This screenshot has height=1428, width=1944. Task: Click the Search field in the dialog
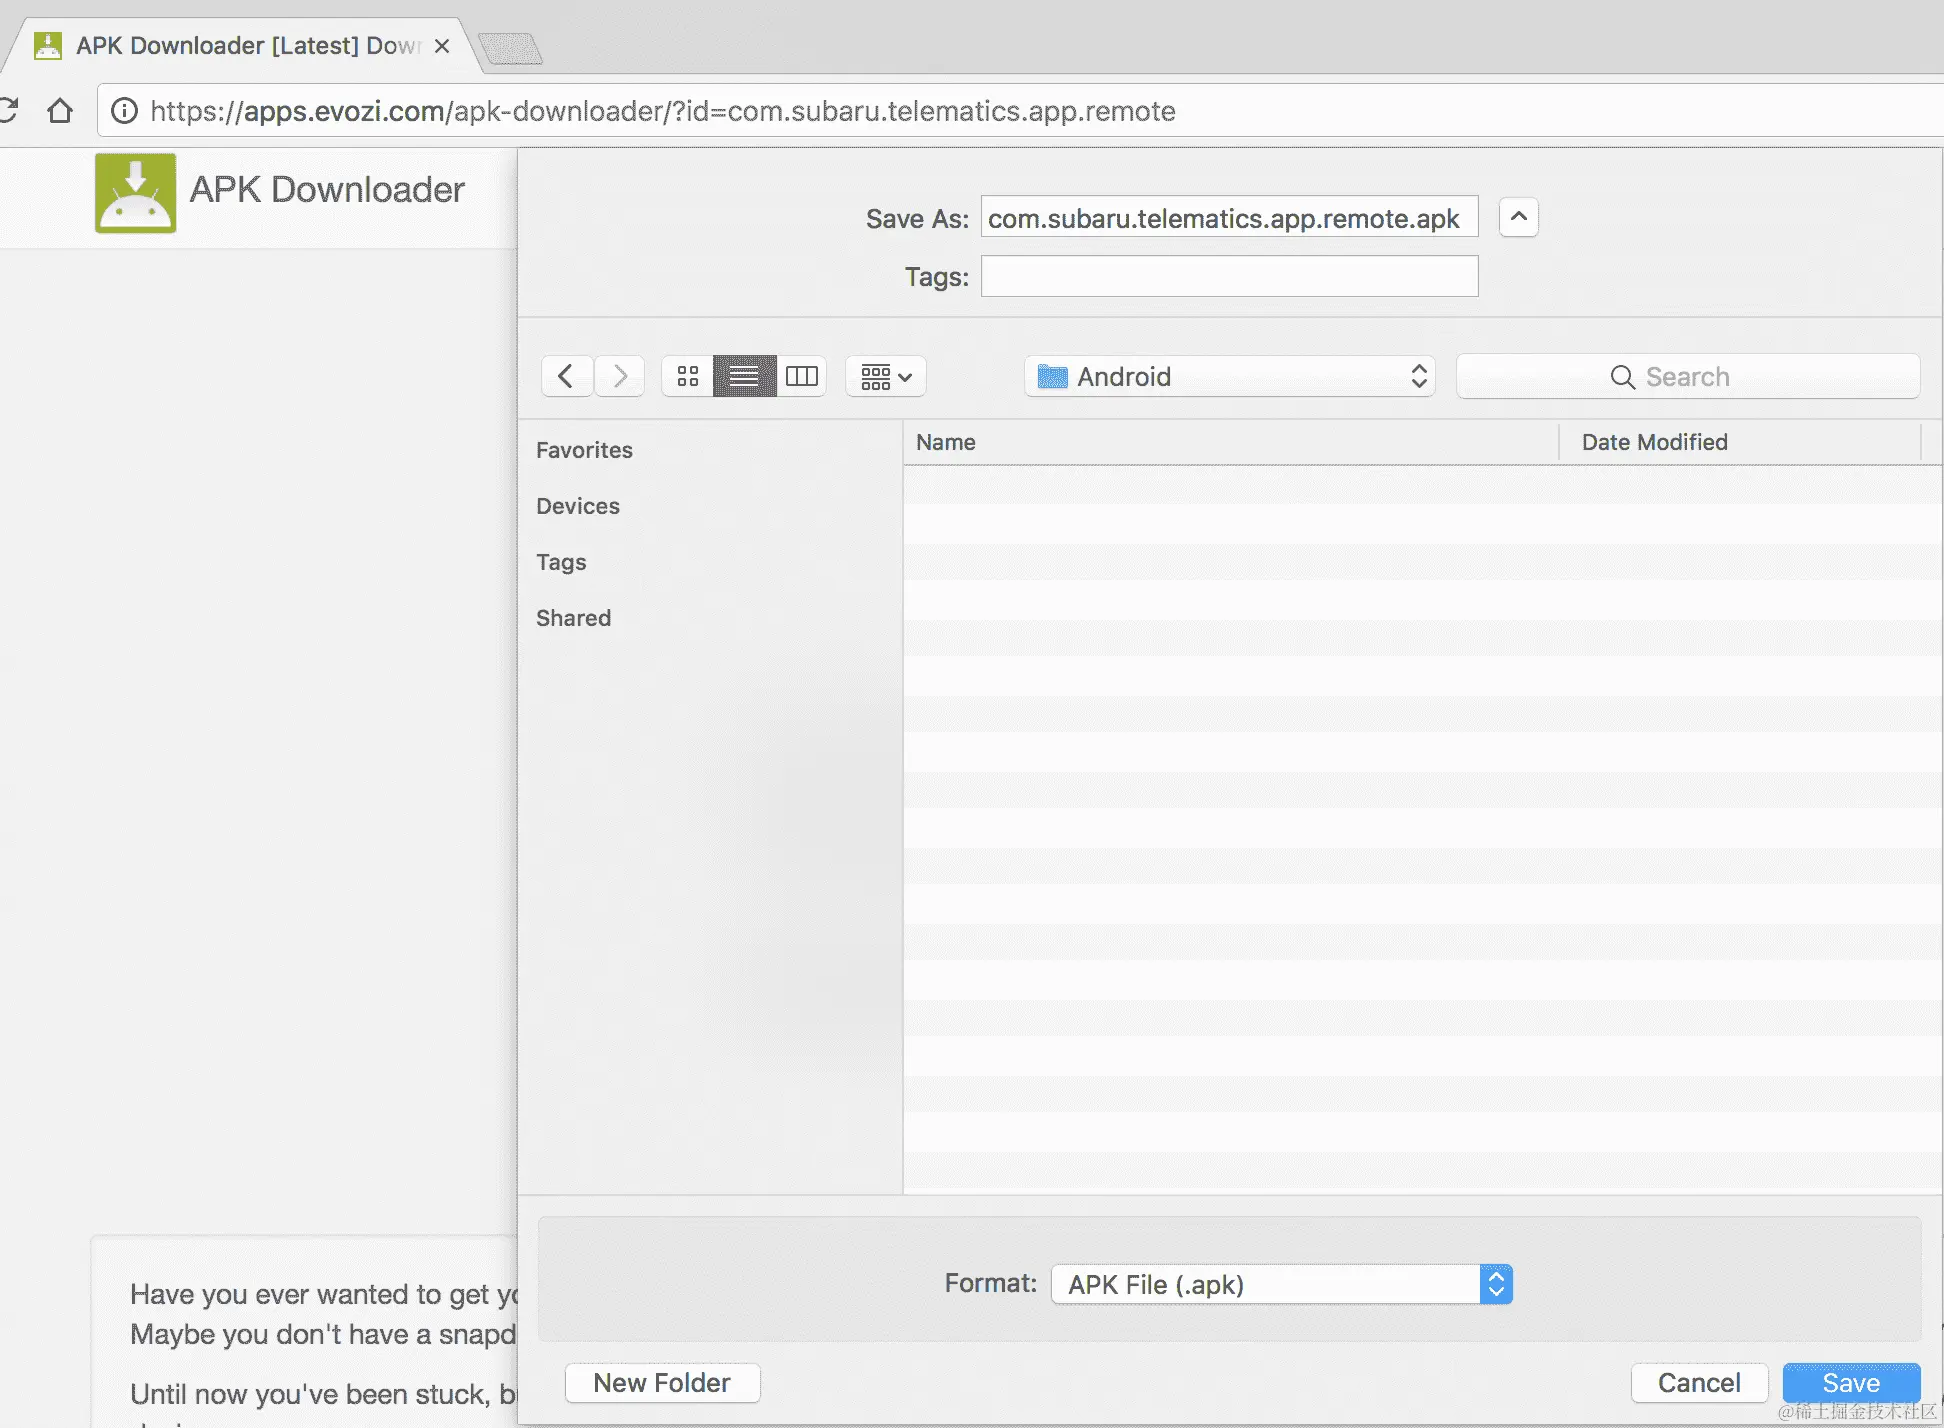(1687, 376)
